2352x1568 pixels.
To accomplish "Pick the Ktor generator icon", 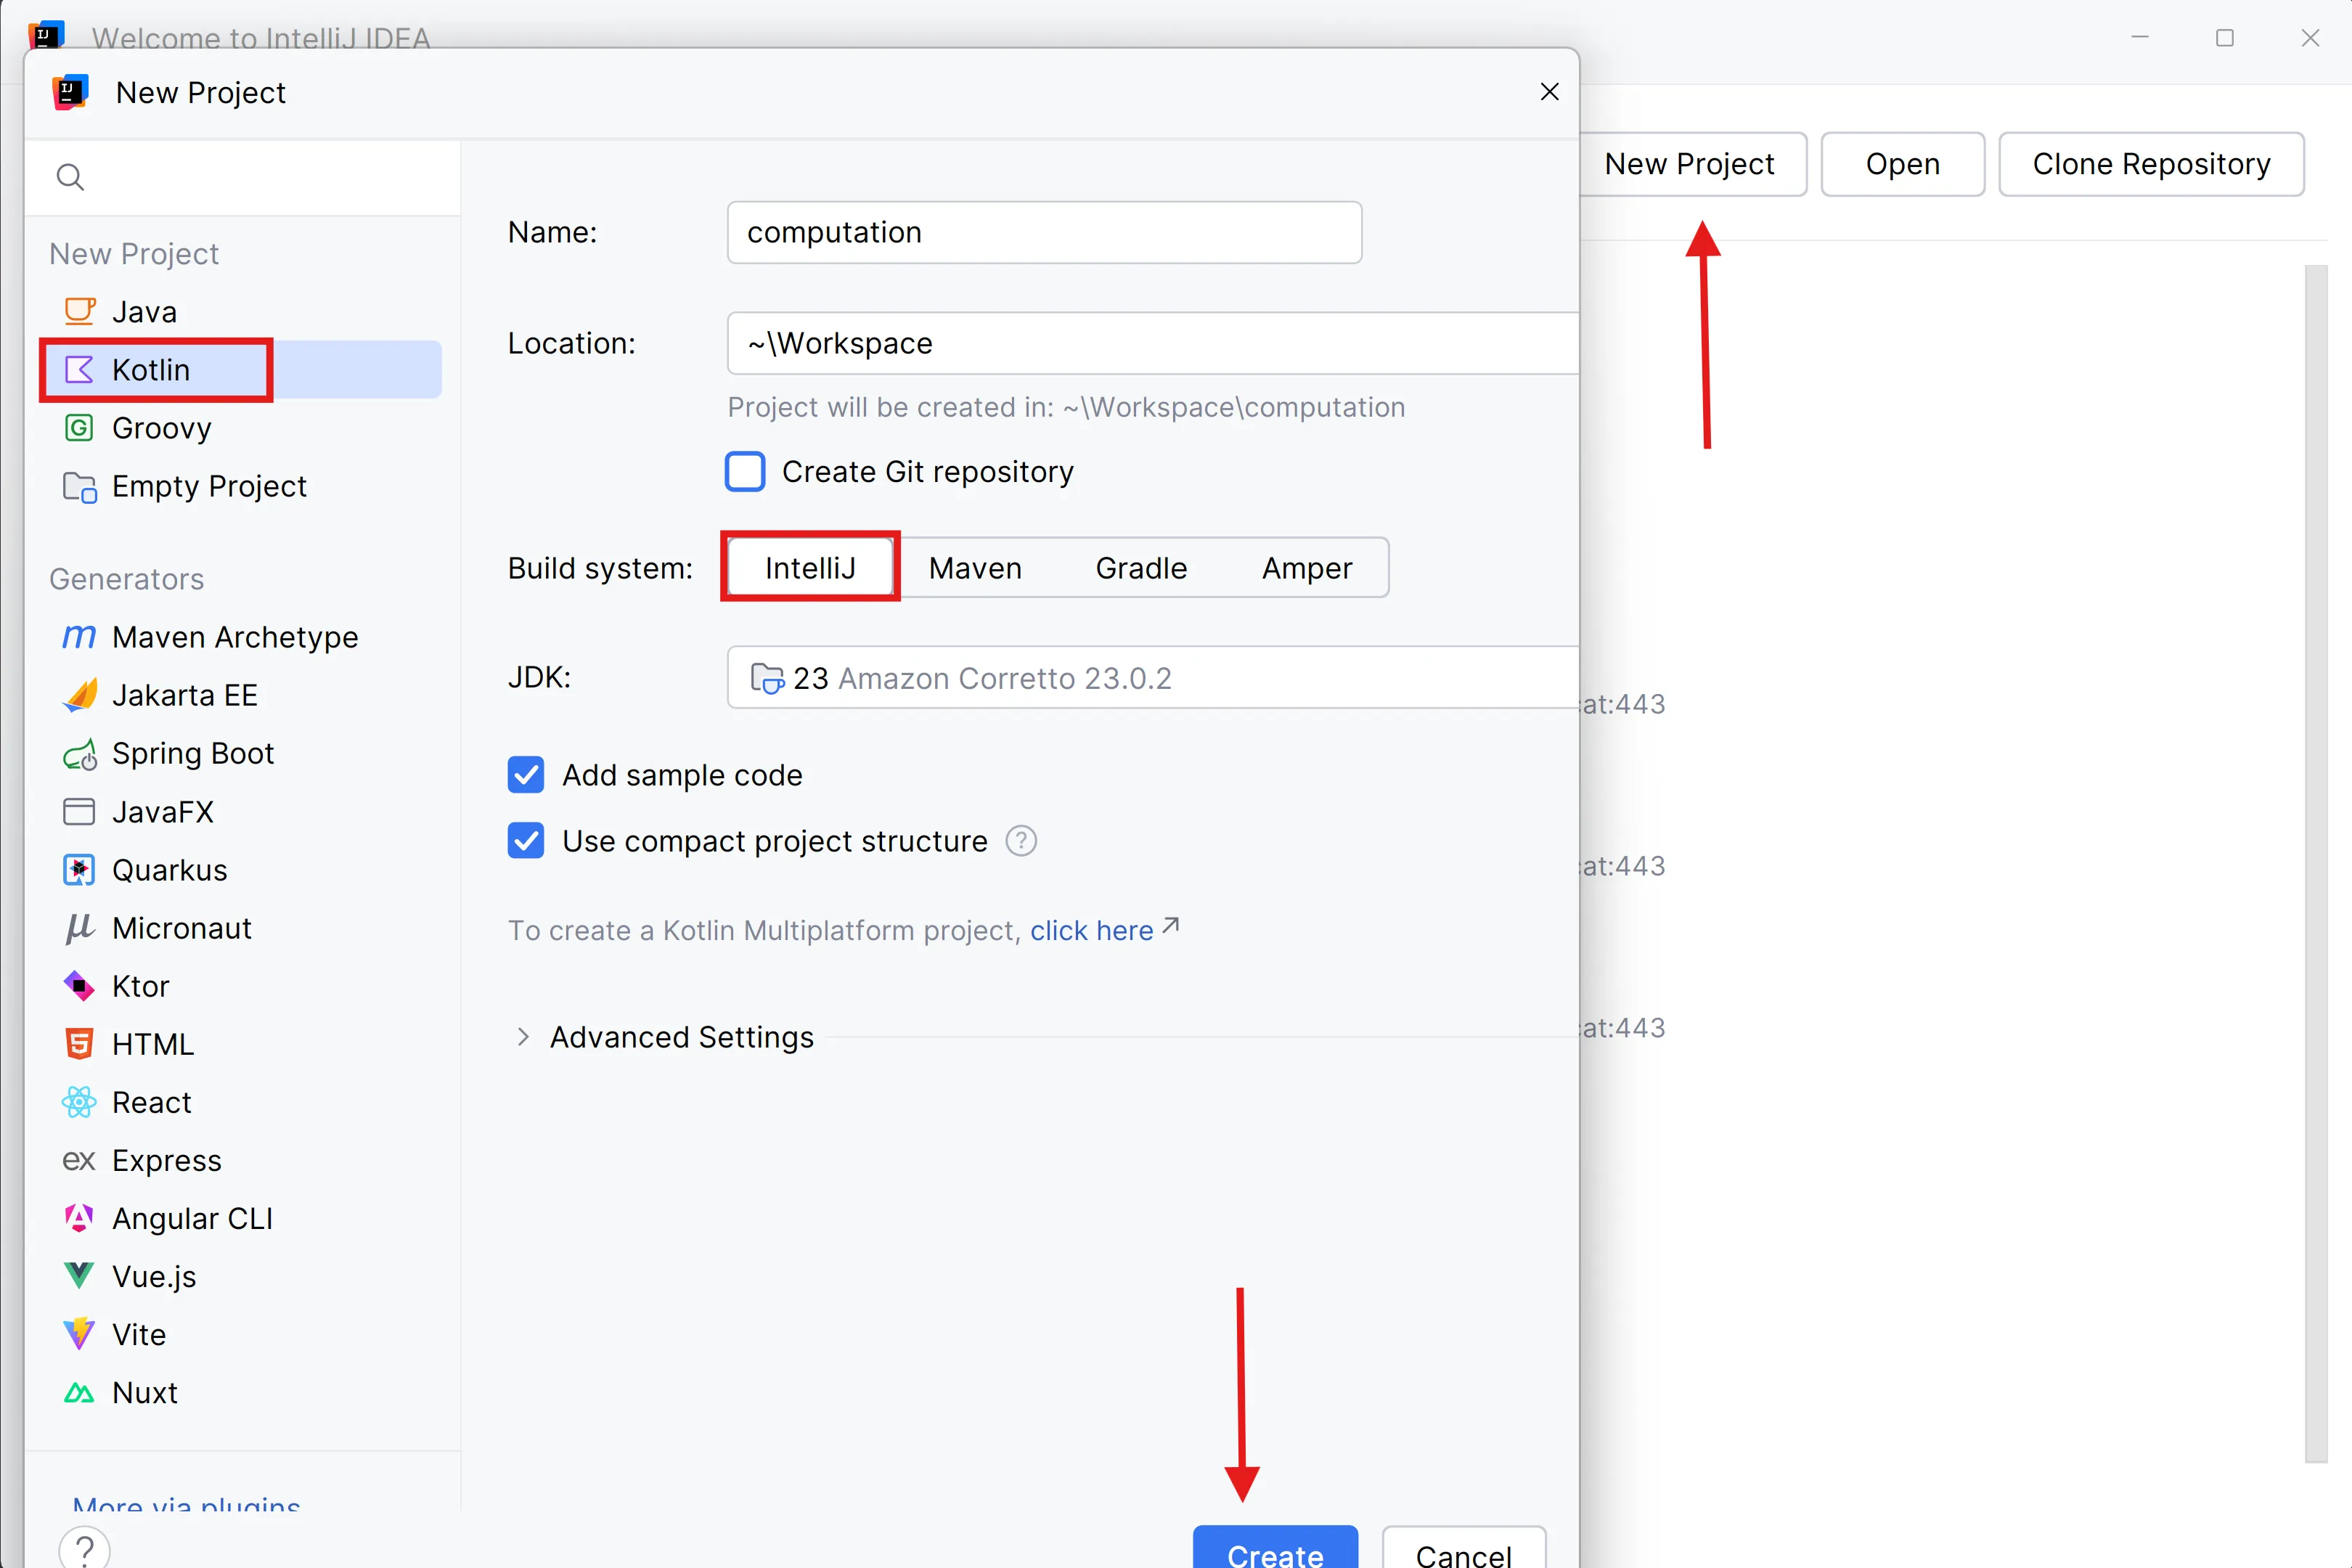I will 79,986.
